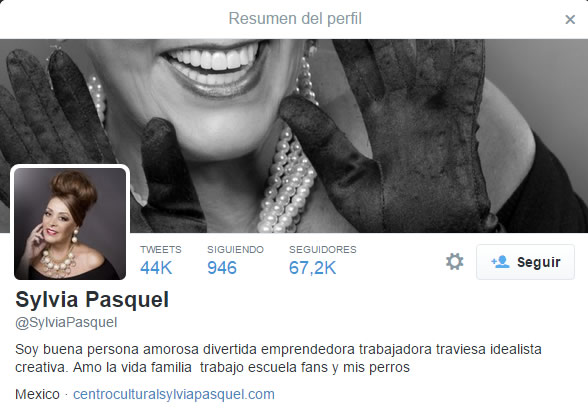
Task: Visit centroculturalsylviapasquel.com link
Action: [174, 394]
